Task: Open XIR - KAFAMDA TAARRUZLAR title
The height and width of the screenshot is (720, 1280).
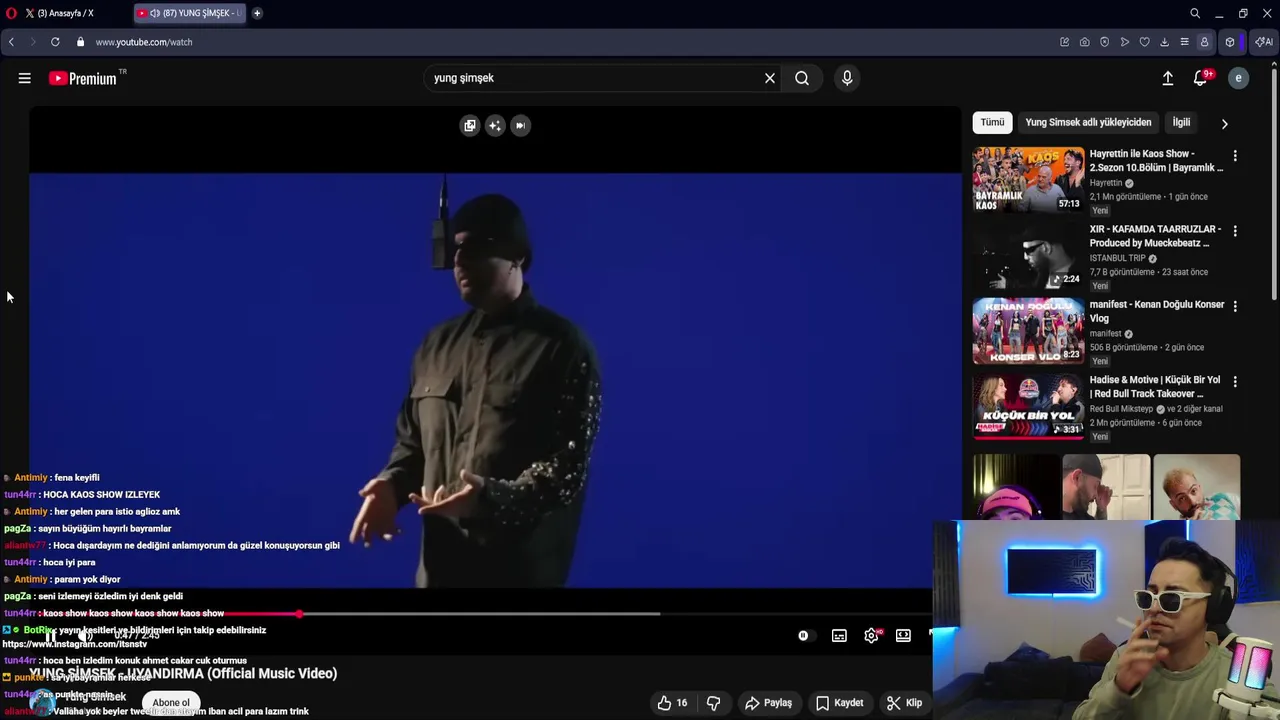Action: tap(1155, 236)
